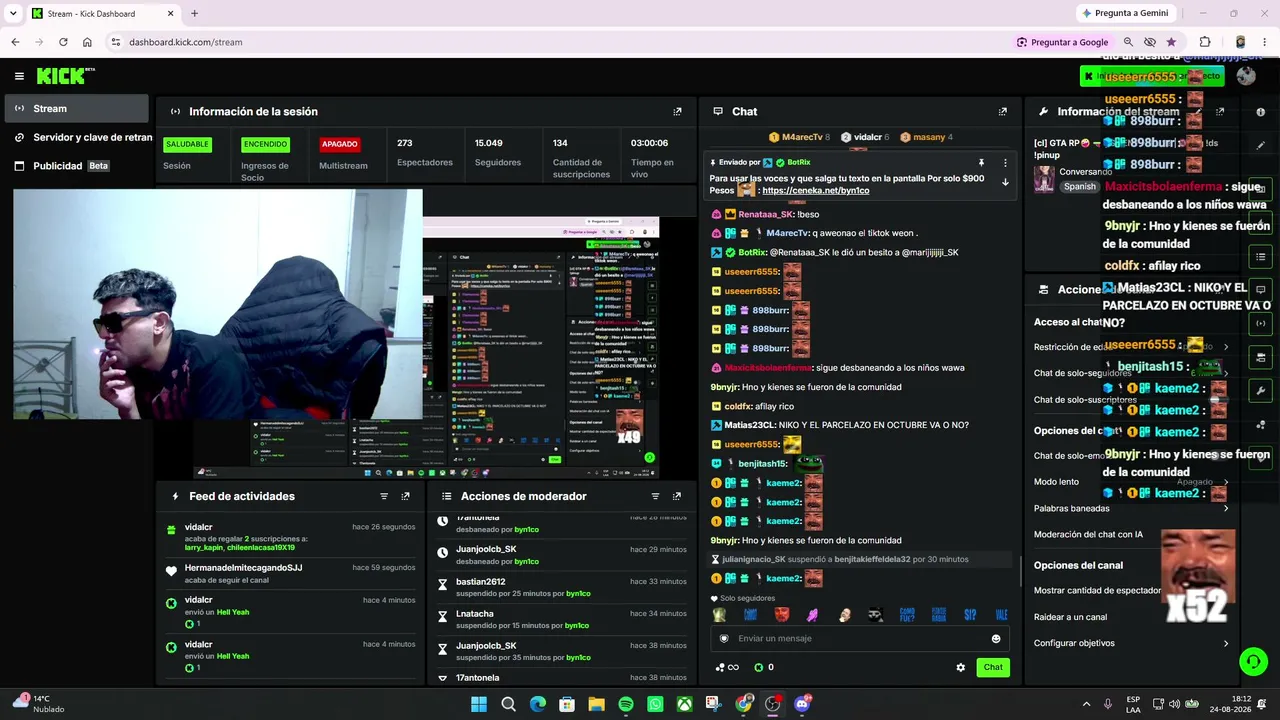
Task: Click the browser address bar
Action: click(x=560, y=42)
